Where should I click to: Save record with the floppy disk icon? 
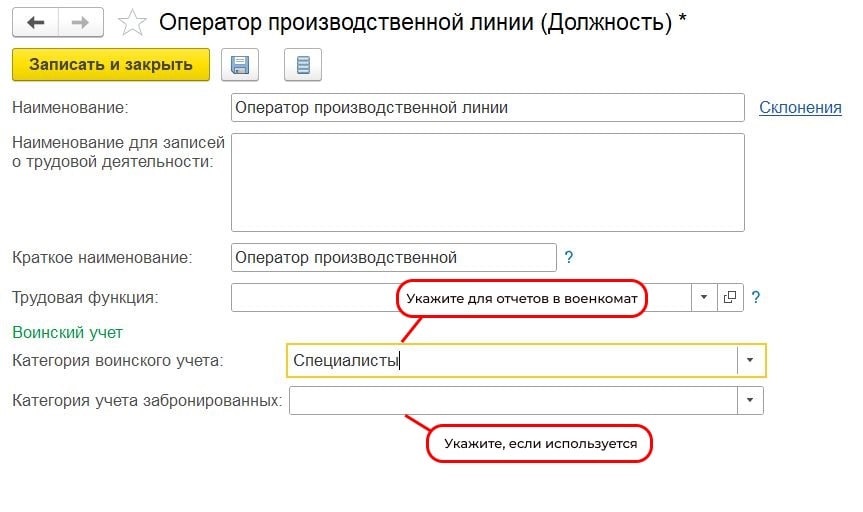click(x=240, y=65)
